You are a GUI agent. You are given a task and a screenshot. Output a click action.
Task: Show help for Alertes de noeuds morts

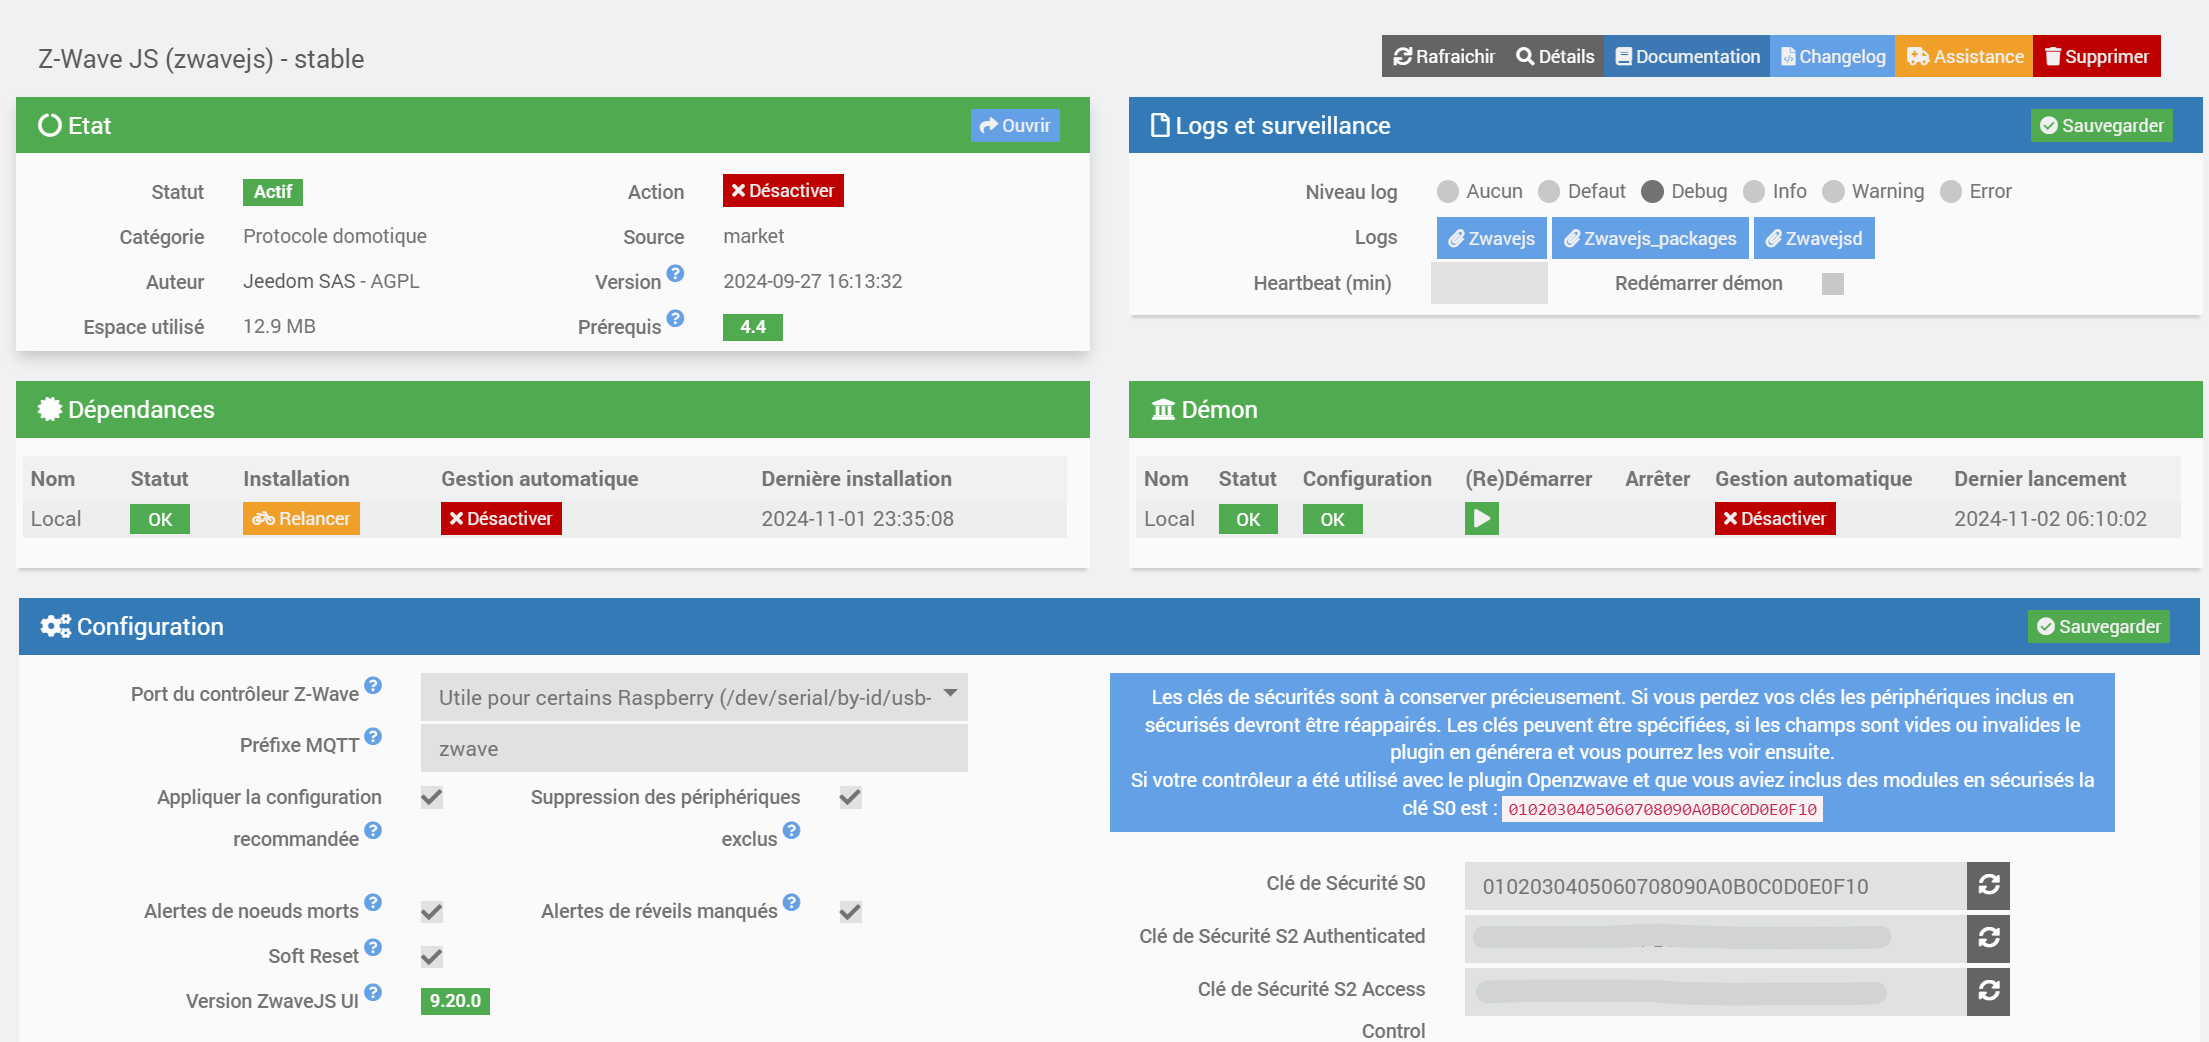pos(373,902)
